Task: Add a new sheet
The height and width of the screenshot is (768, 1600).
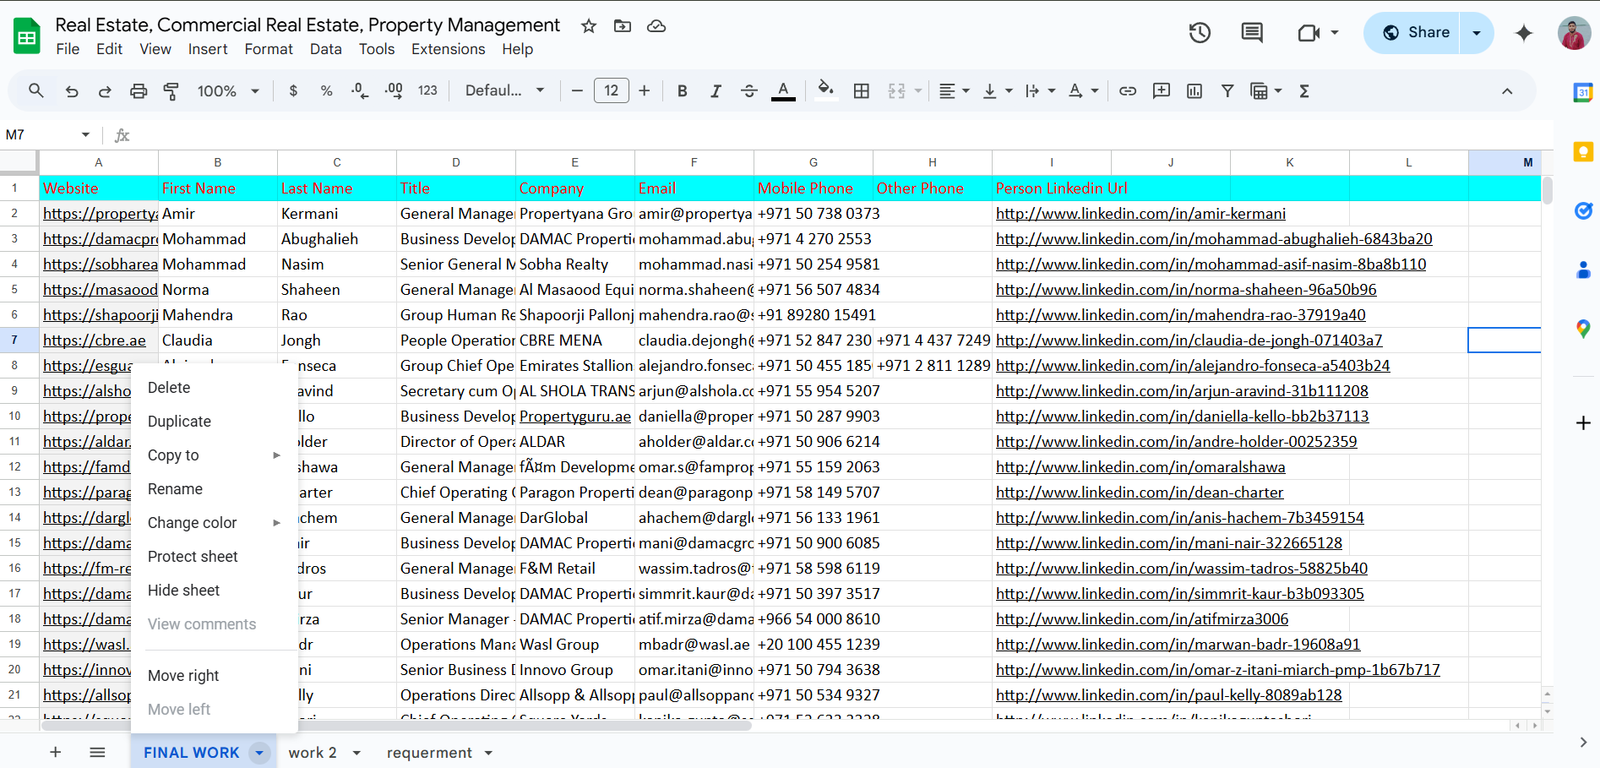Action: click(55, 753)
